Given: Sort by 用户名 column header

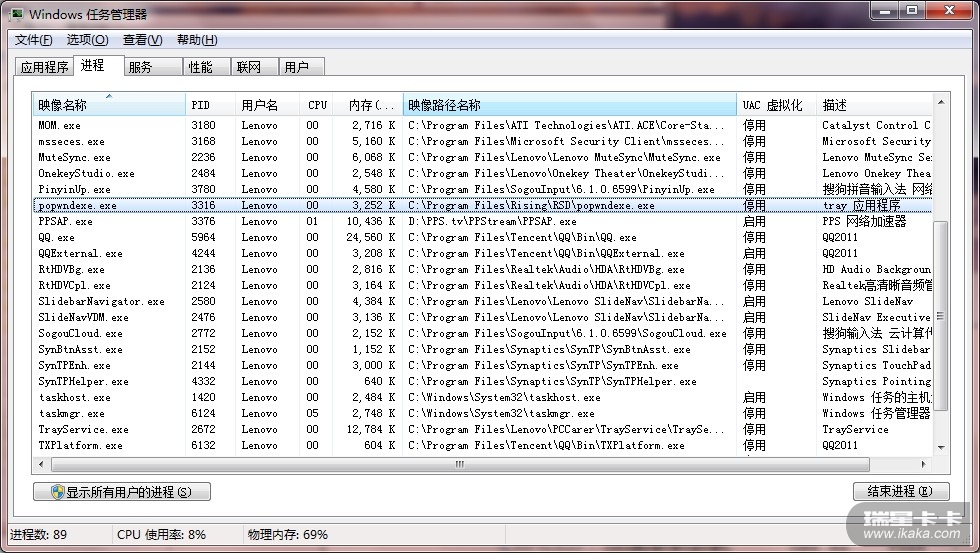Looking at the screenshot, I should pyautogui.click(x=267, y=104).
